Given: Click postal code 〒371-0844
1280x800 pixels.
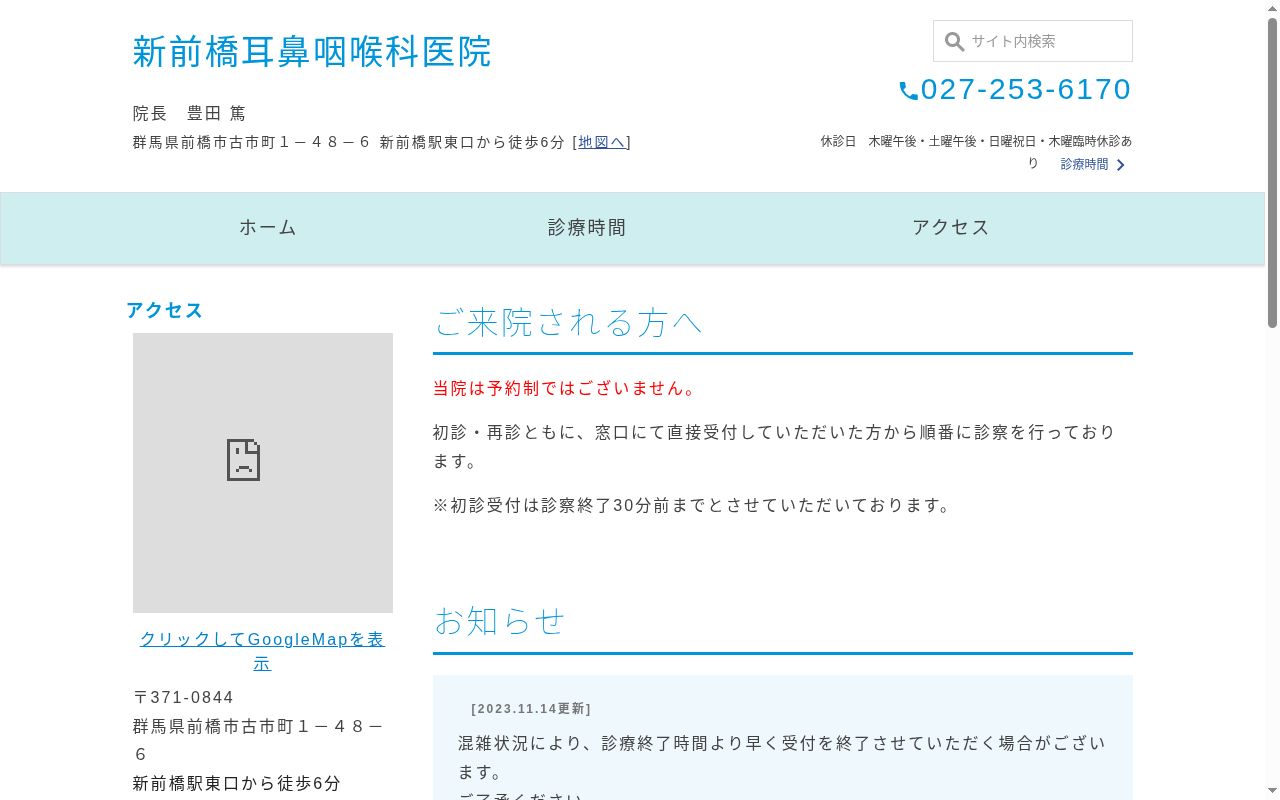Looking at the screenshot, I should (183, 698).
